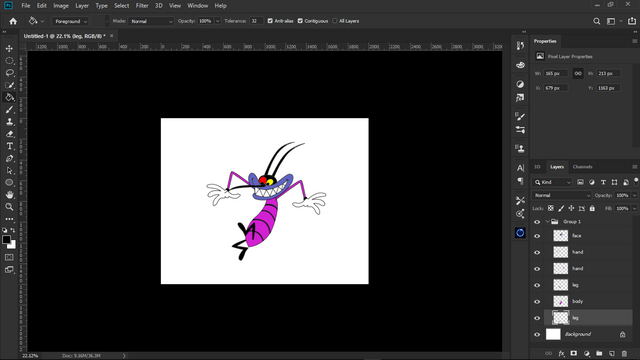
Task: Toggle Lock all padlock in Layers panel
Action: [592, 209]
